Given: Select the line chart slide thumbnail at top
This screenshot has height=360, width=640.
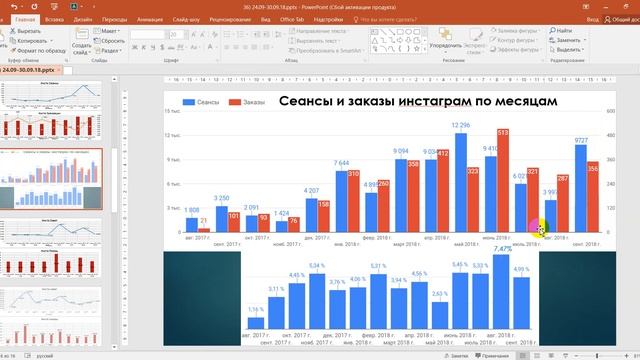Looking at the screenshot, I should click(x=50, y=95).
